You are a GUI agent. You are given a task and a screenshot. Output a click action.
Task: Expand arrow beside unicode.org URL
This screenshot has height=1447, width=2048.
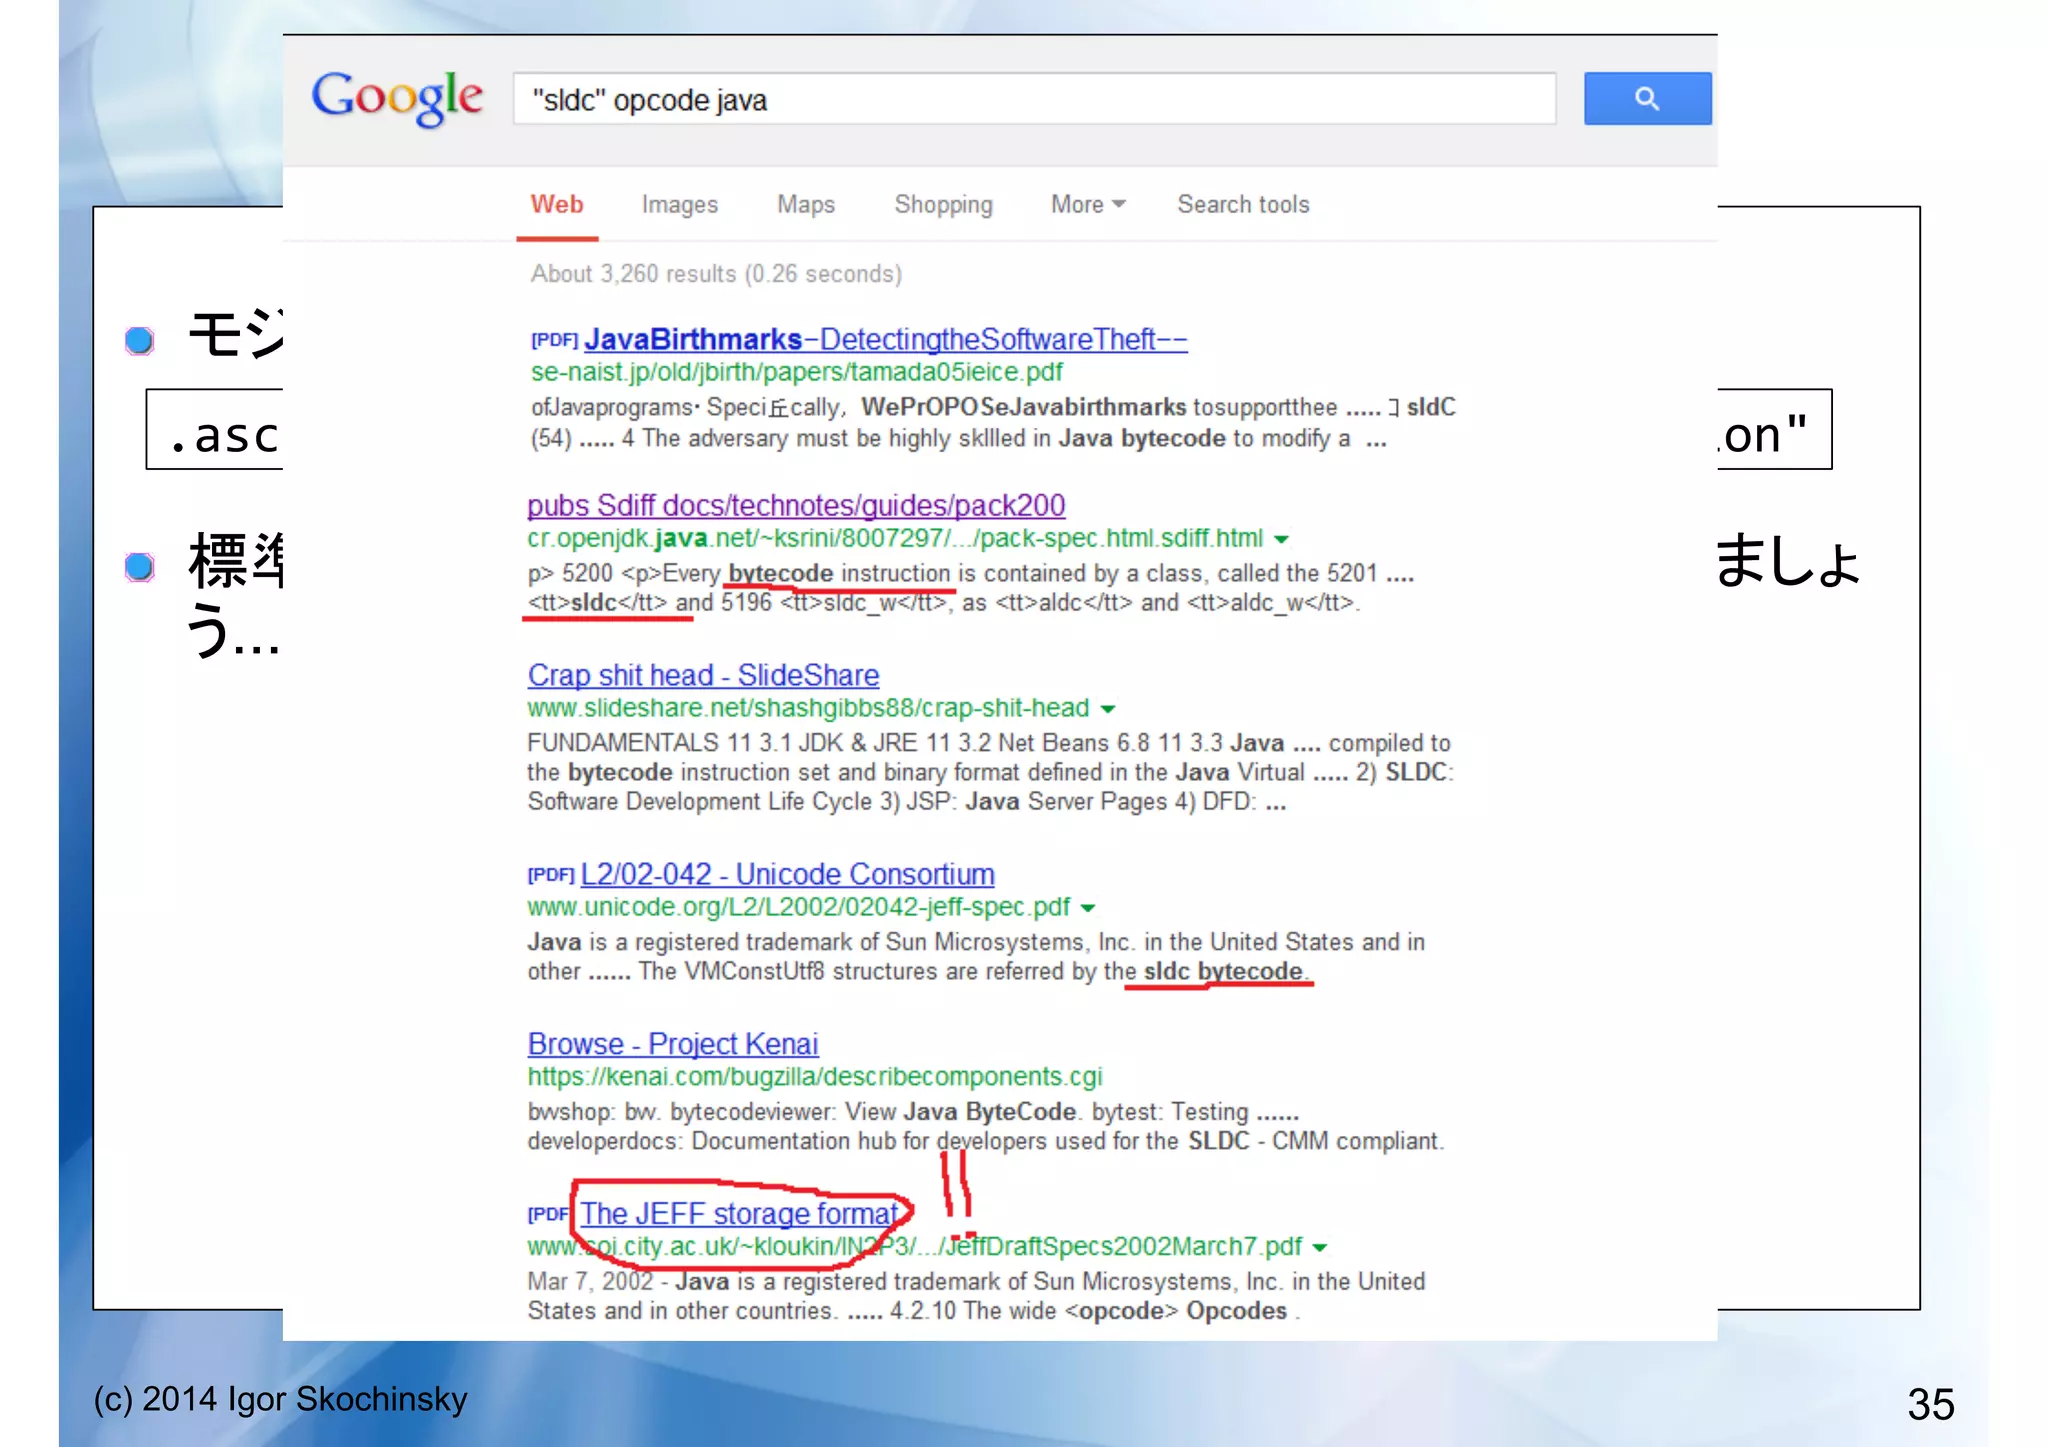[x=1088, y=908]
